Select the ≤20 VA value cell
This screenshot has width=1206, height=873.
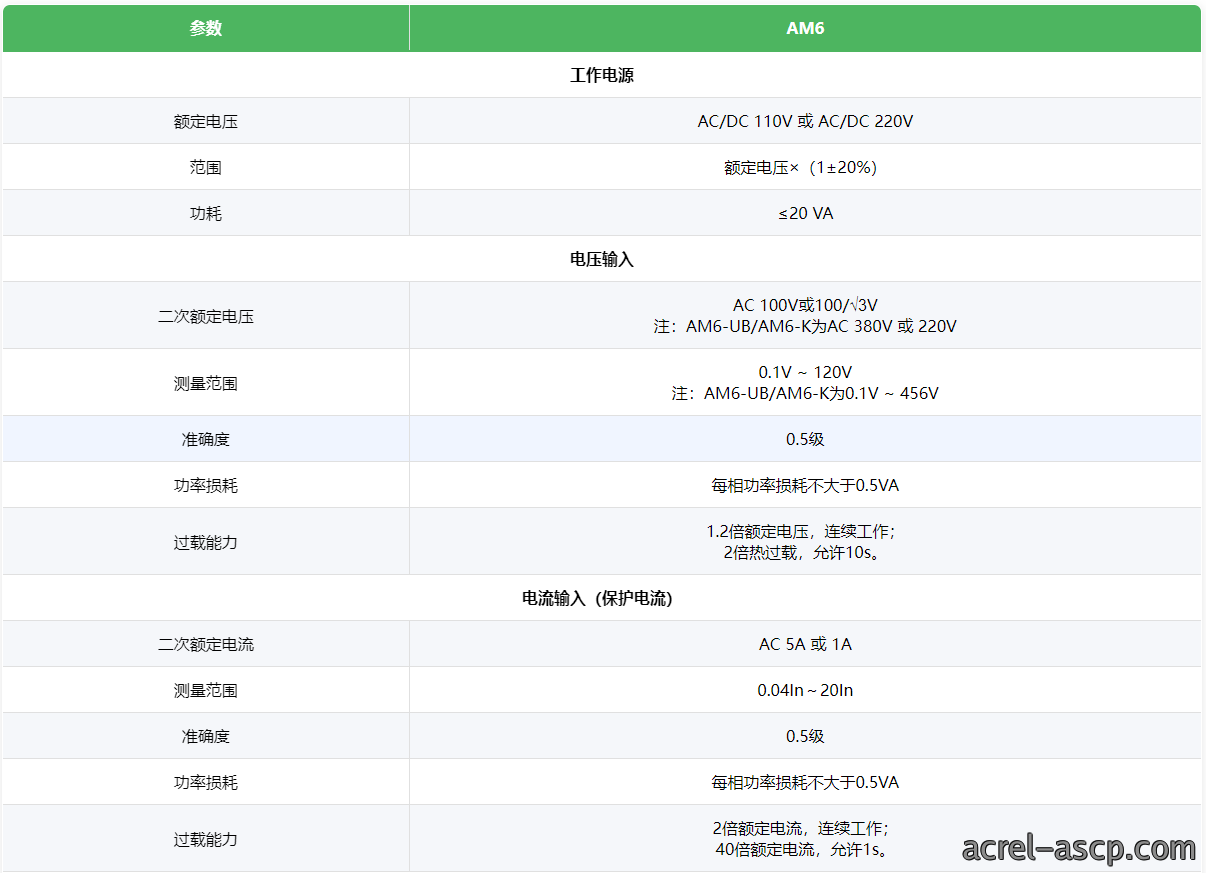point(805,213)
